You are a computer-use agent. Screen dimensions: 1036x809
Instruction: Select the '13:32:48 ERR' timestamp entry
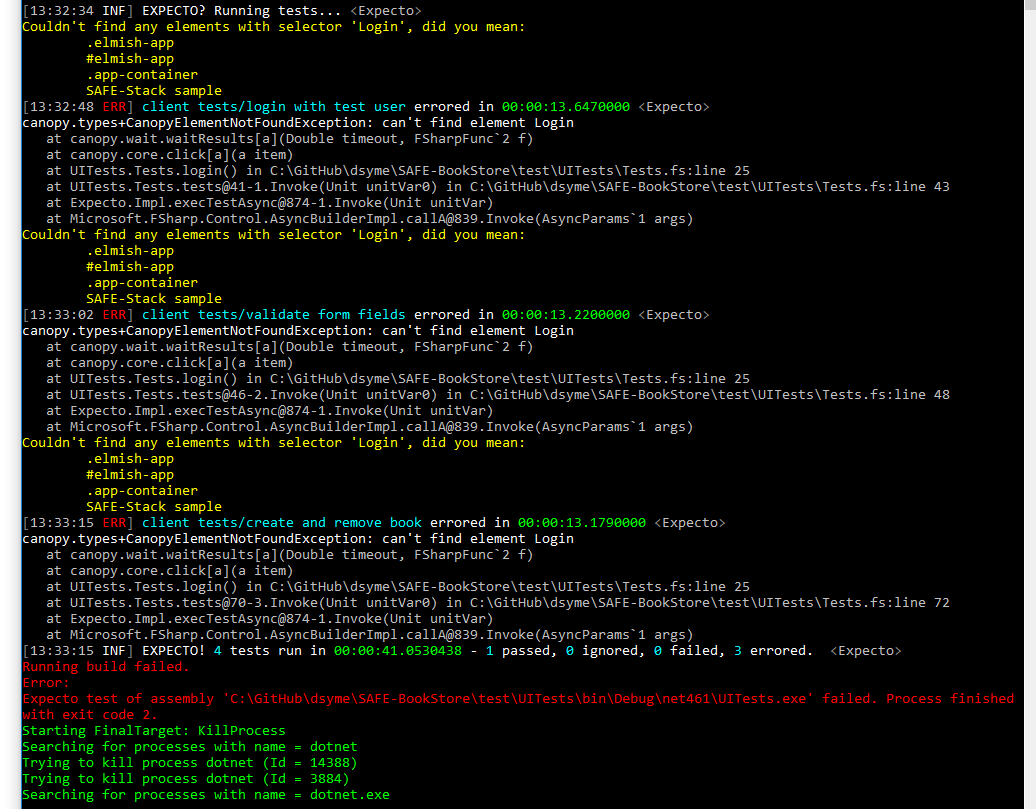78,106
